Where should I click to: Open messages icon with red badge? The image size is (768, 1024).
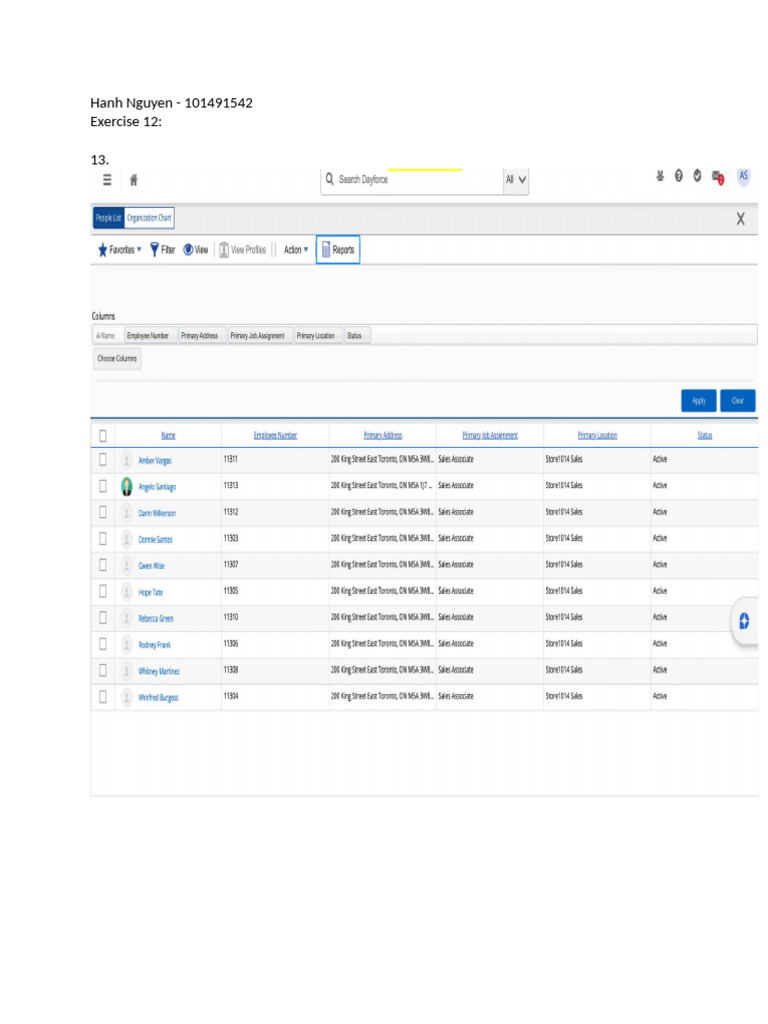tap(717, 178)
